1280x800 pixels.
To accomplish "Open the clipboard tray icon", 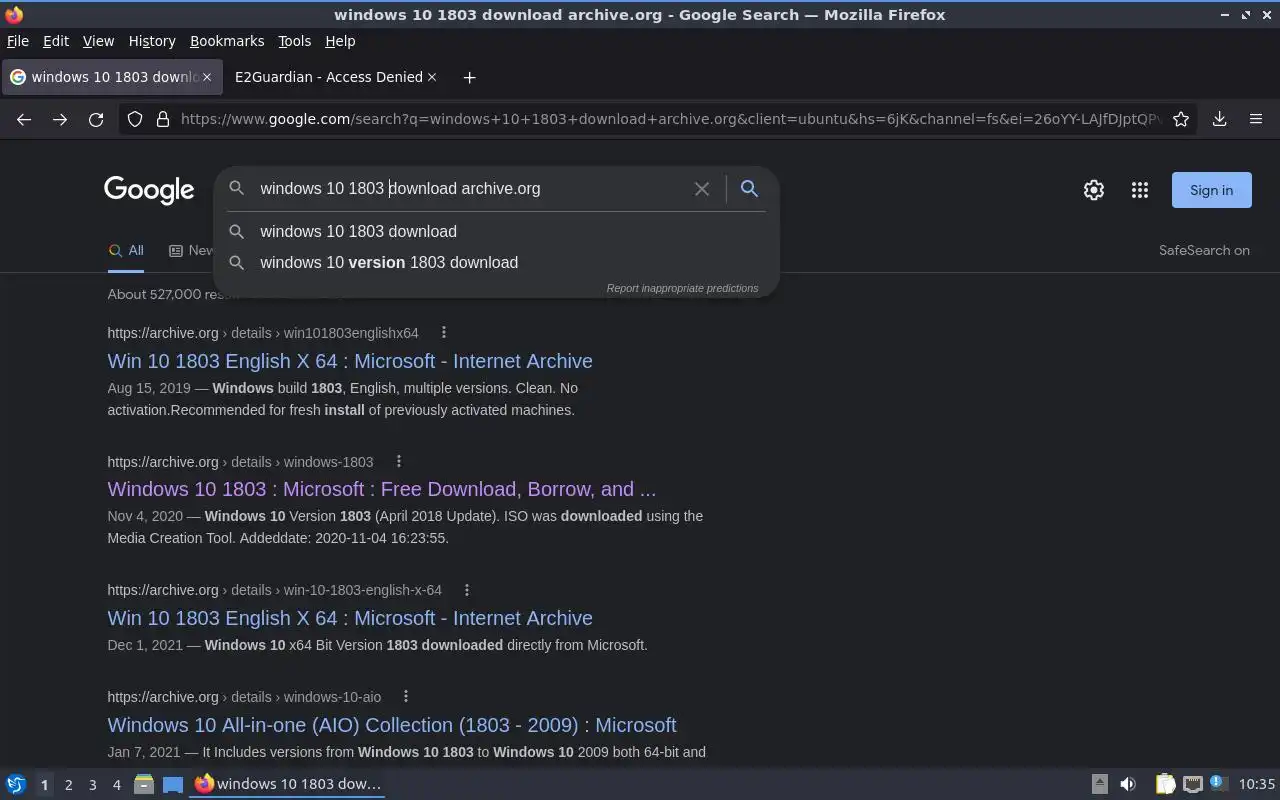I will [x=1165, y=784].
